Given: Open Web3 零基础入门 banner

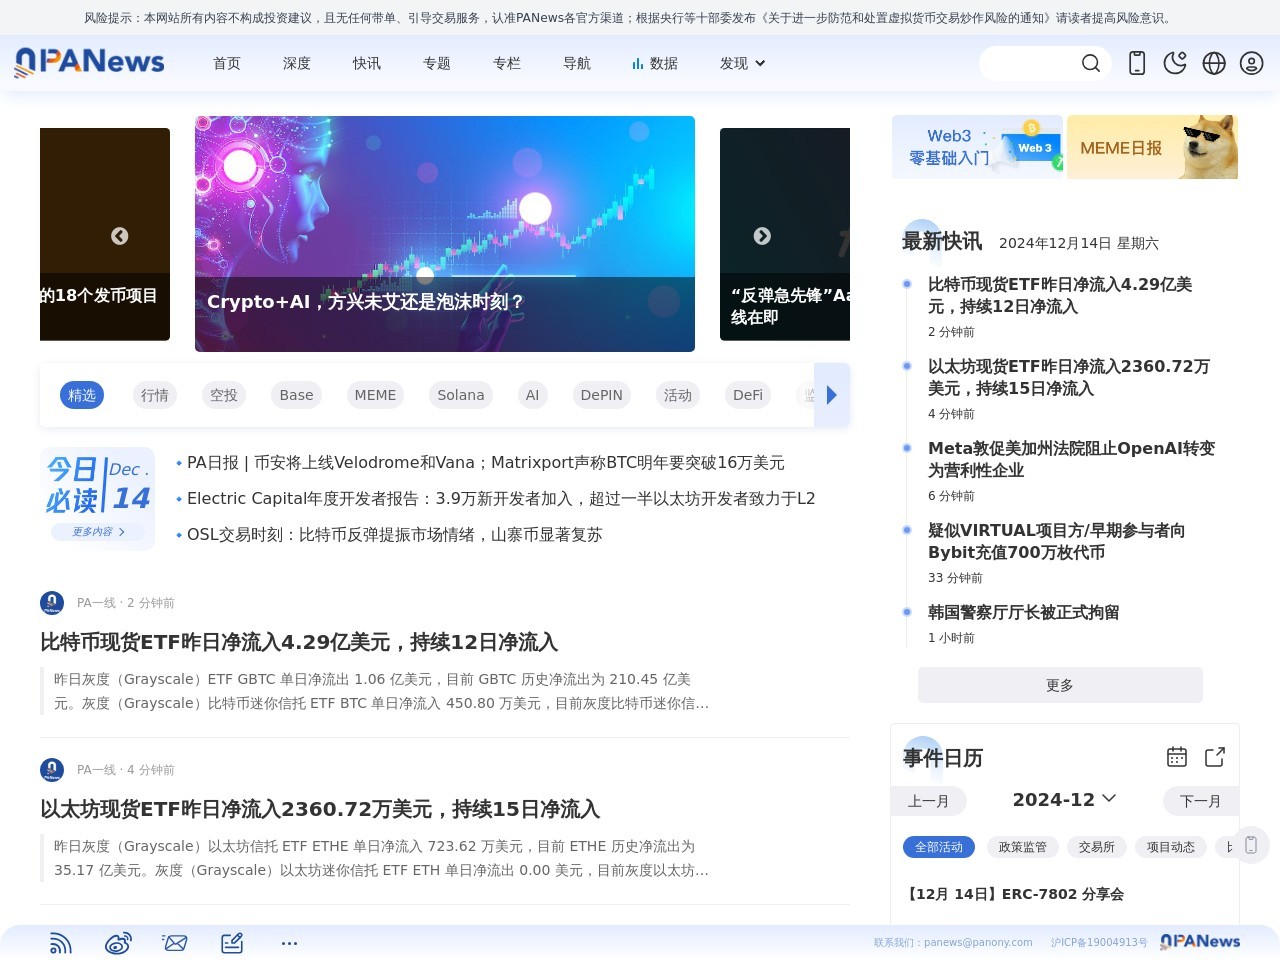Looking at the screenshot, I should click(x=977, y=147).
